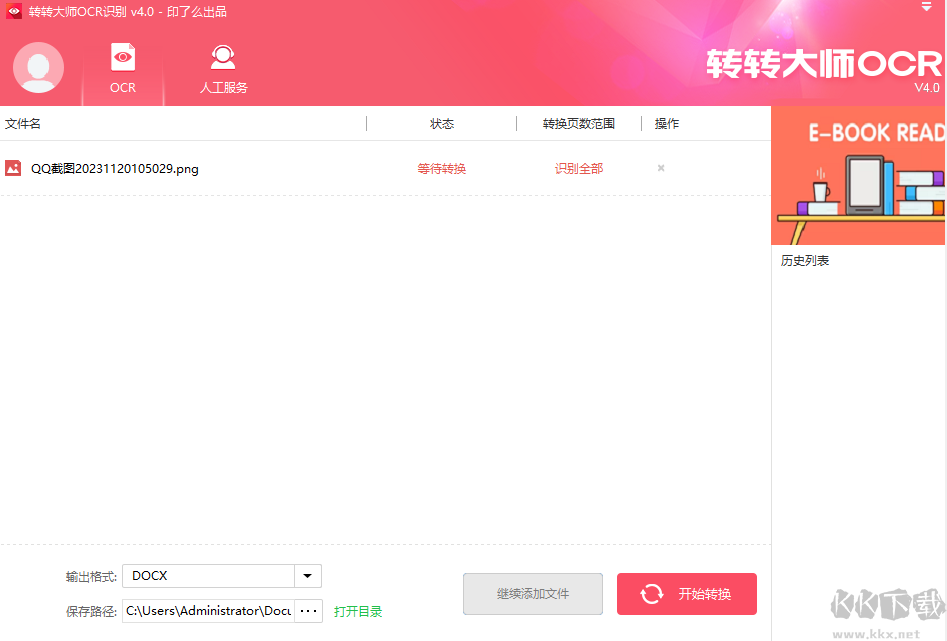Click the image file icon beside QQ截图 file
This screenshot has width=947, height=641.
point(13,168)
